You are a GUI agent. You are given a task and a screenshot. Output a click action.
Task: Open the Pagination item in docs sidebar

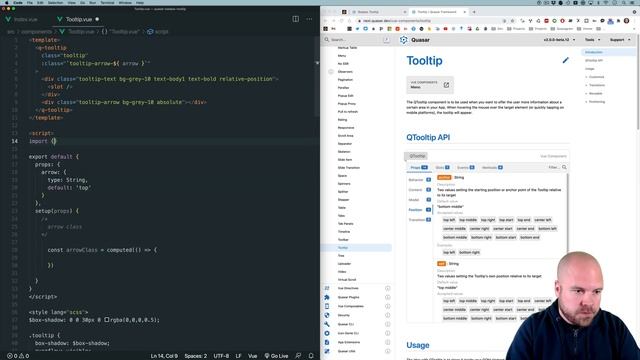coord(357,80)
